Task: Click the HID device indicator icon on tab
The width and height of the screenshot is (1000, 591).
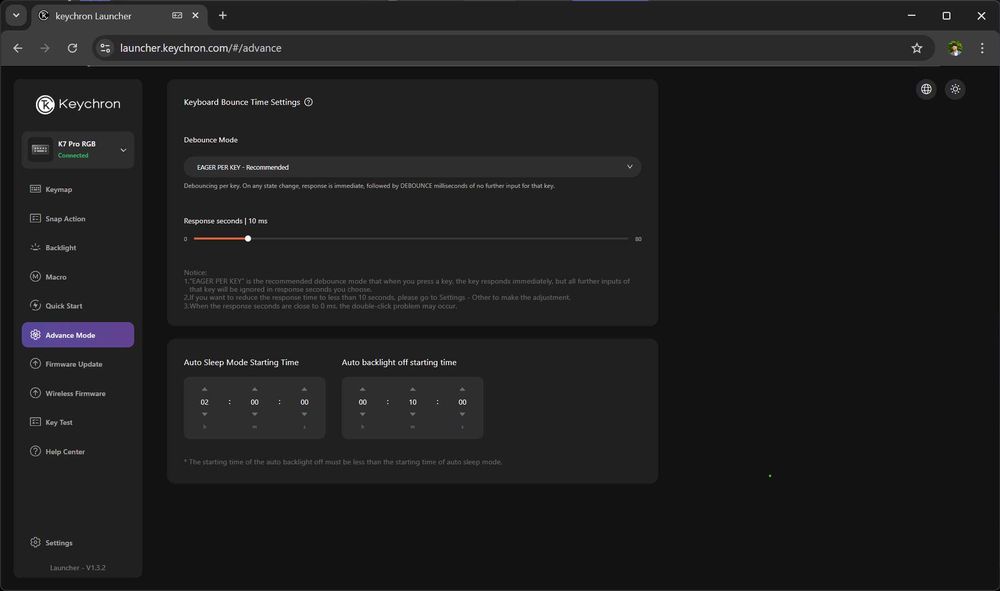Action: 177,15
